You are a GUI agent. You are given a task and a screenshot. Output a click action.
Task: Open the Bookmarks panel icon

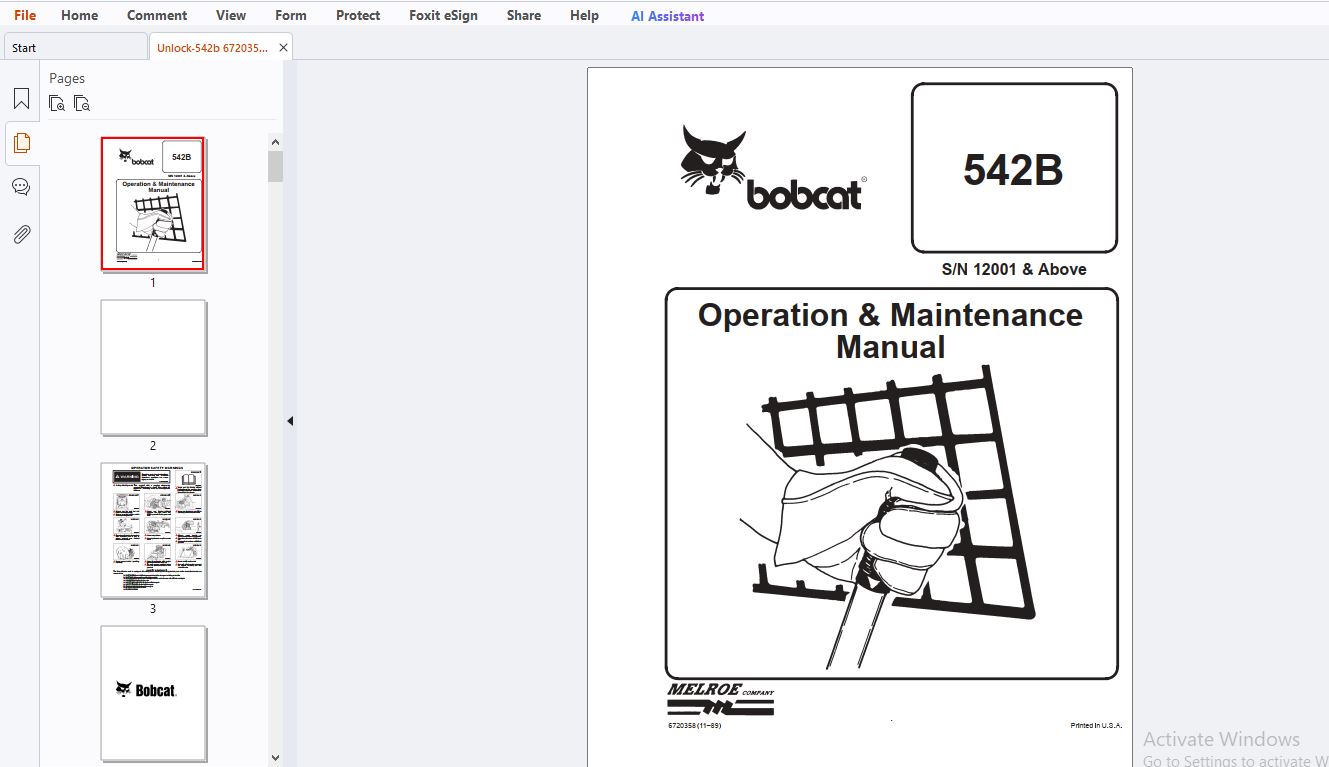[x=21, y=99]
